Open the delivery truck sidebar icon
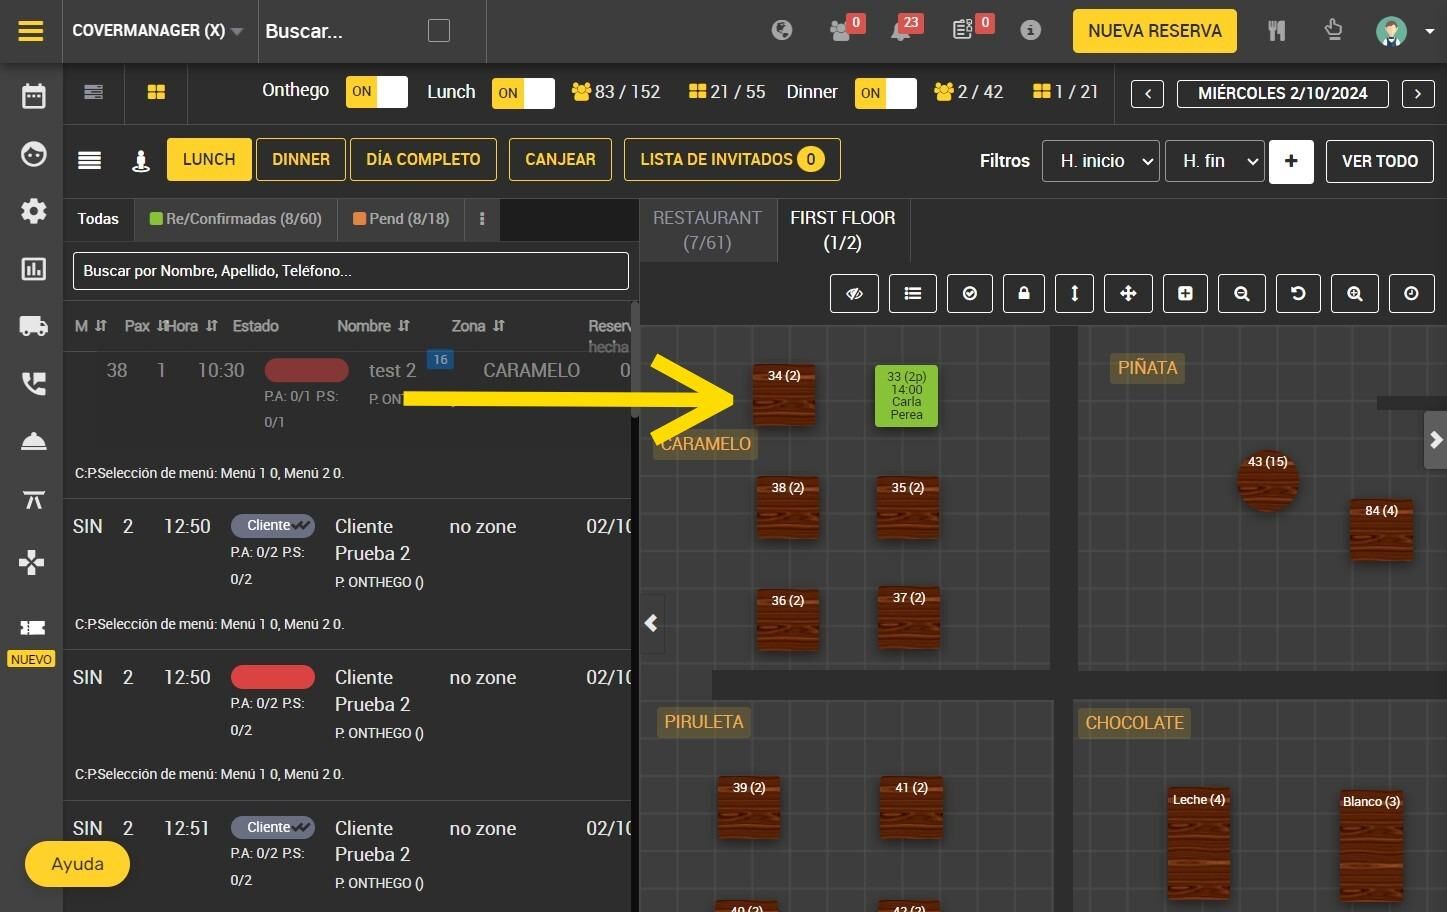This screenshot has height=912, width=1447. 33,325
